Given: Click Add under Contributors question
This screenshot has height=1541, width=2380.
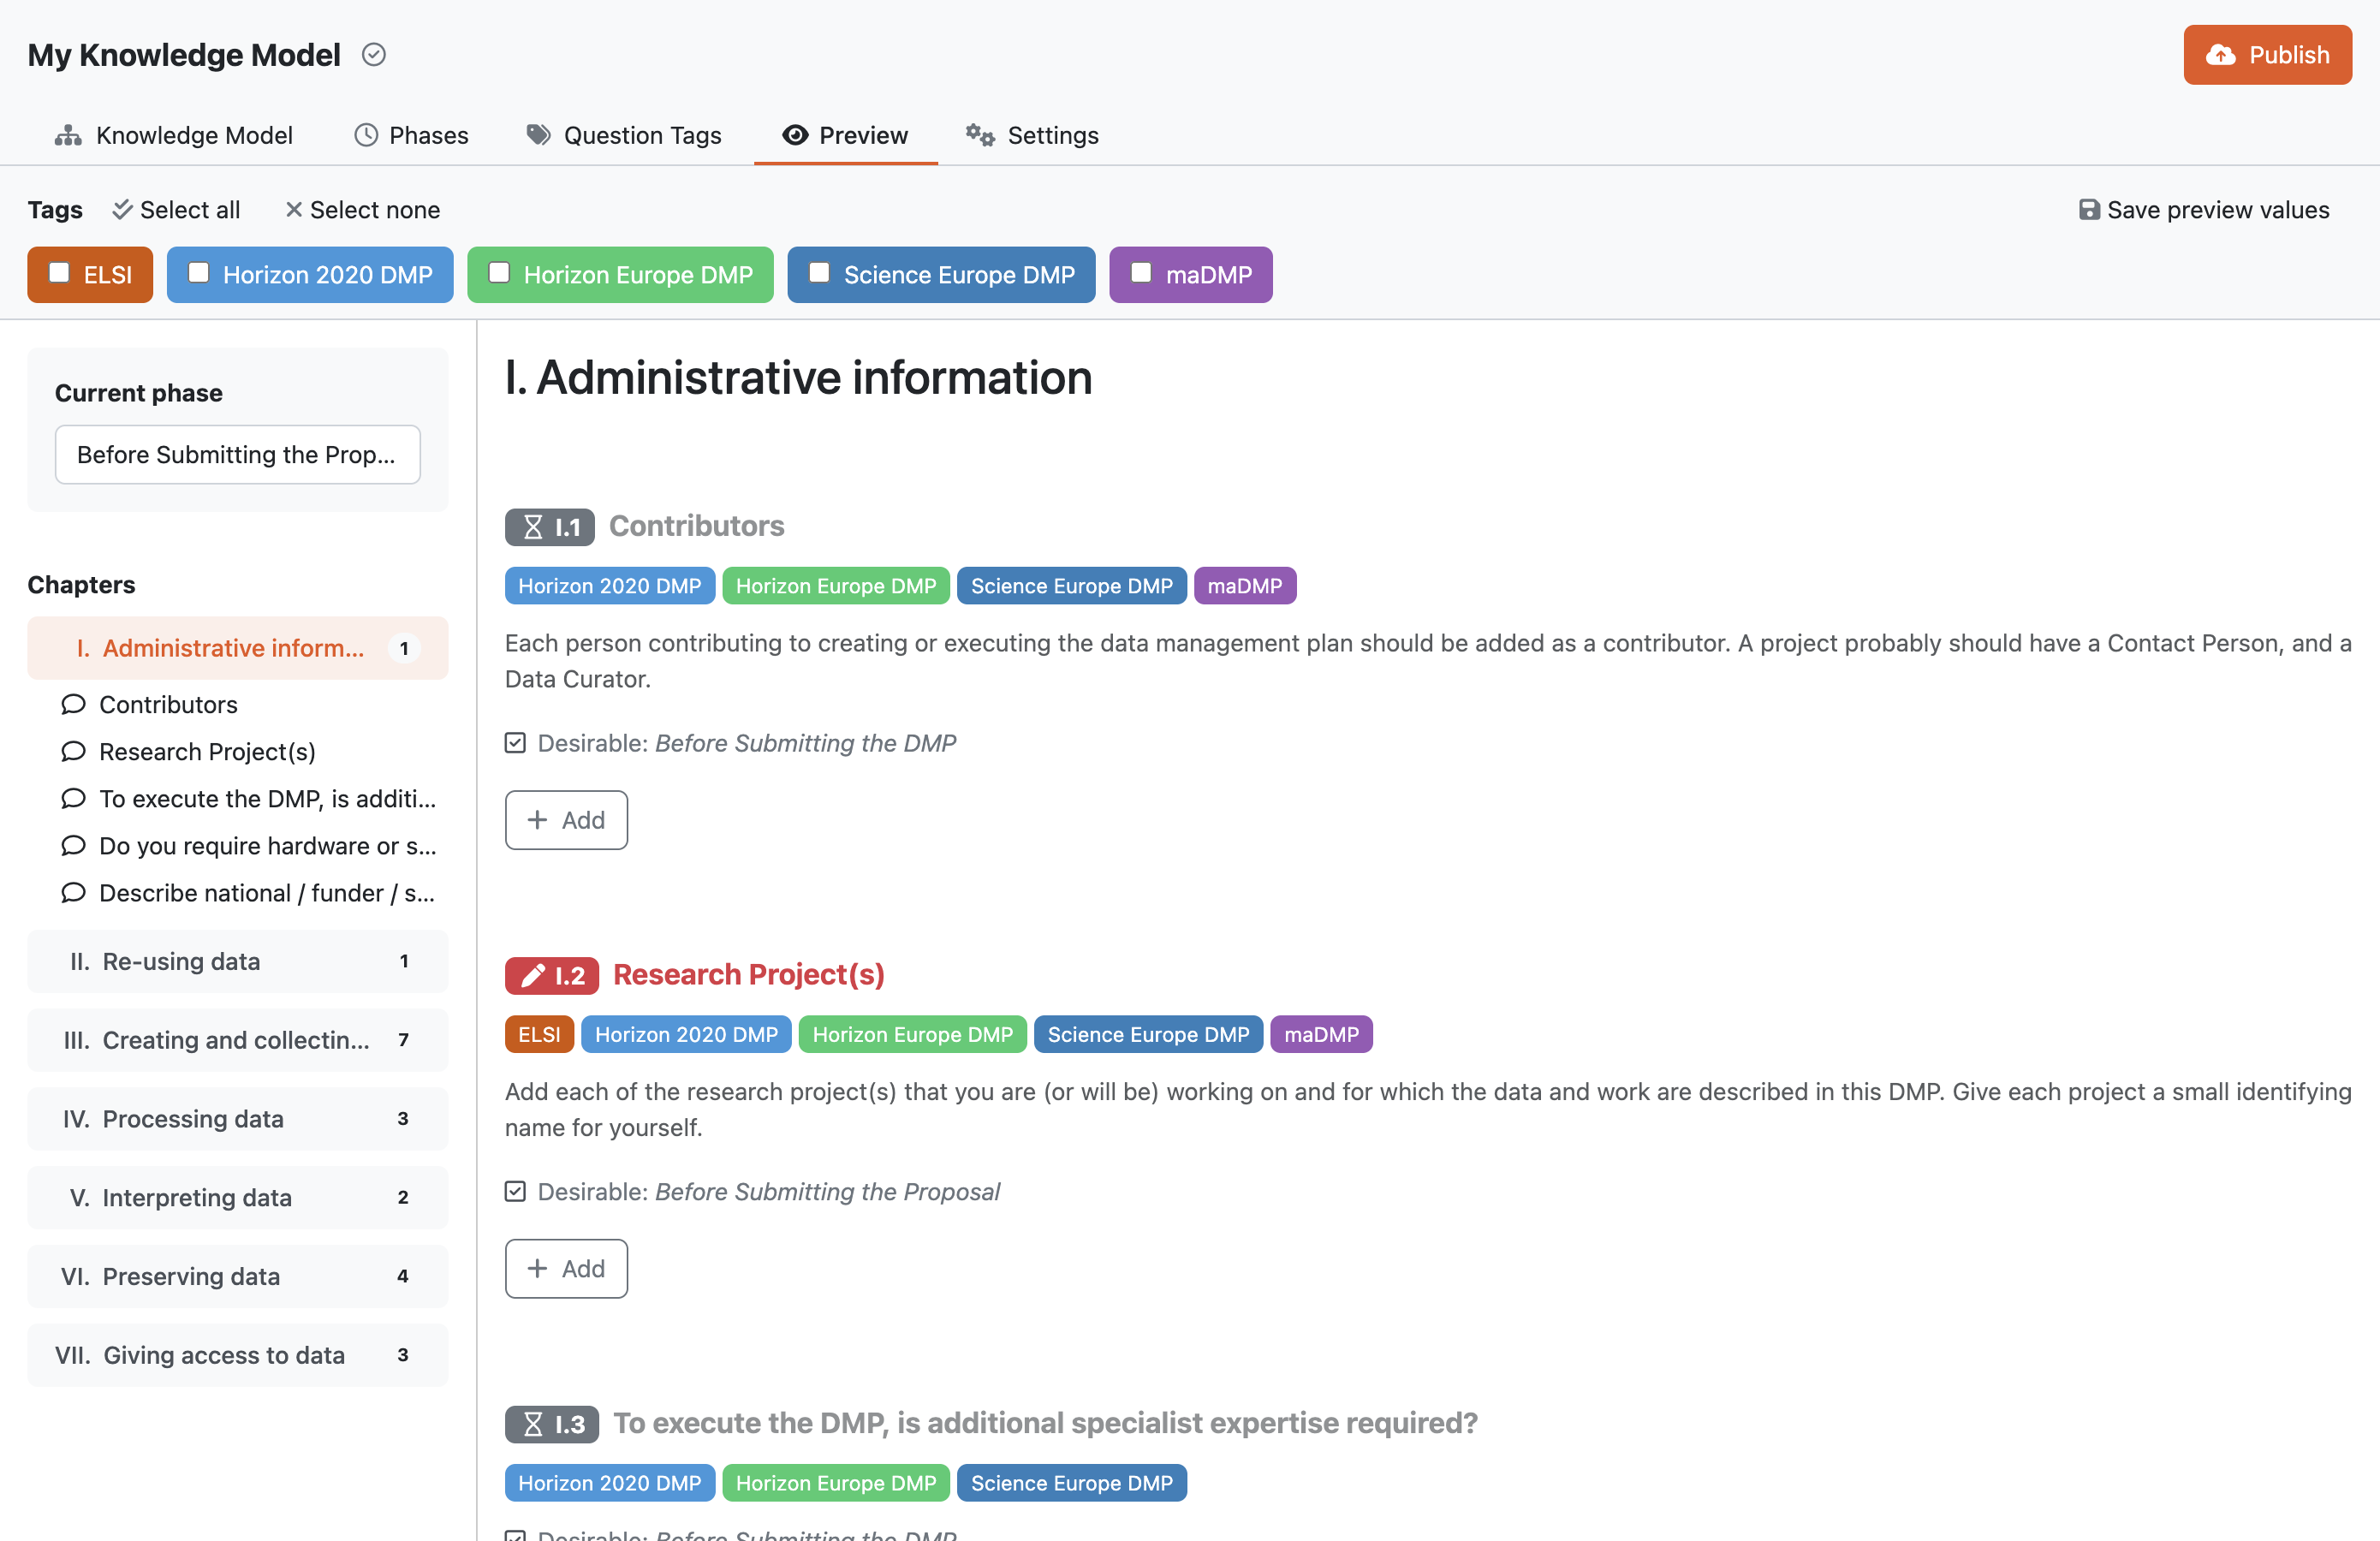Looking at the screenshot, I should pos(566,821).
